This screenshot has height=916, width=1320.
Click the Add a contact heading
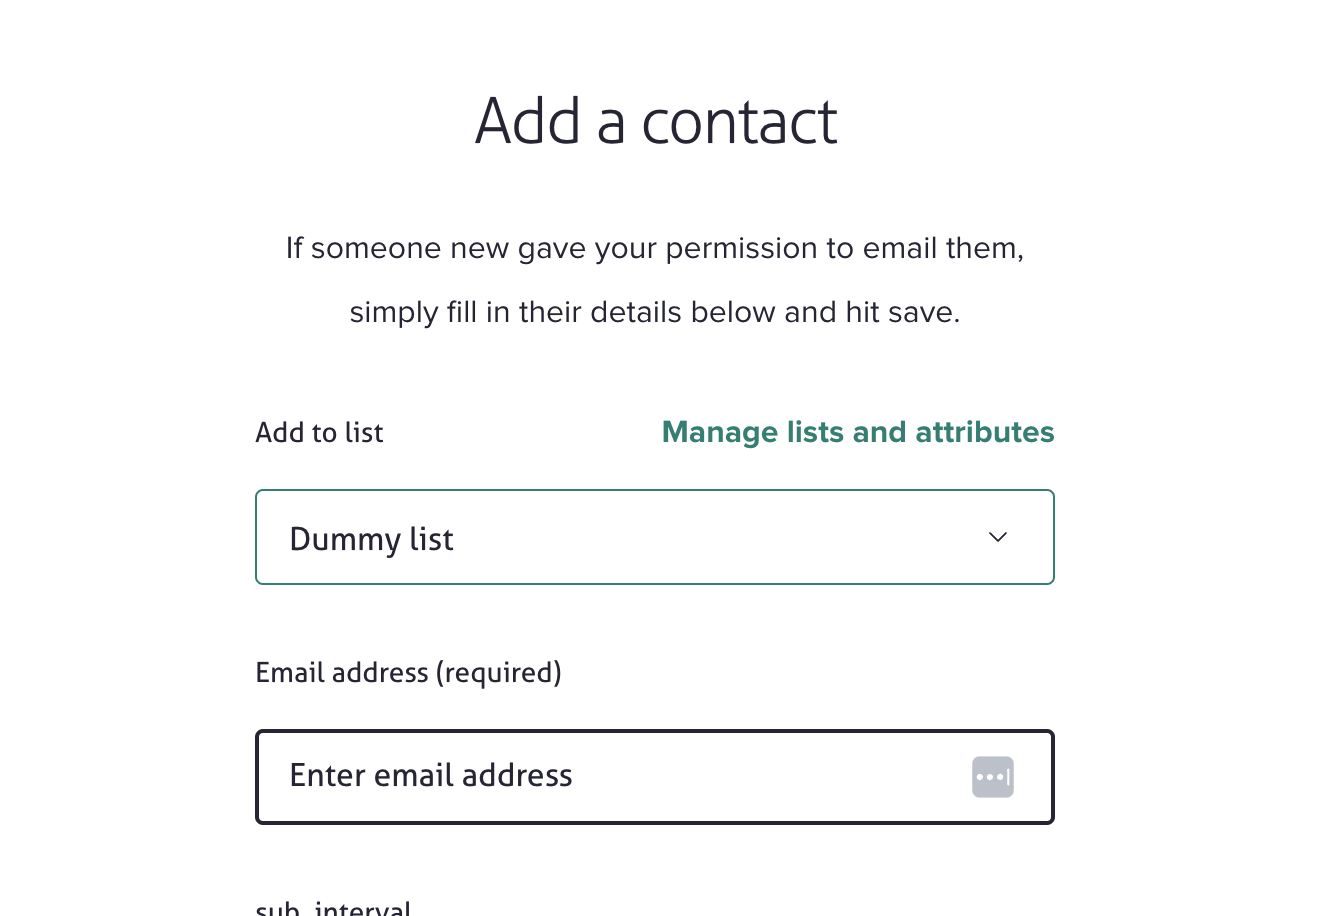click(655, 122)
